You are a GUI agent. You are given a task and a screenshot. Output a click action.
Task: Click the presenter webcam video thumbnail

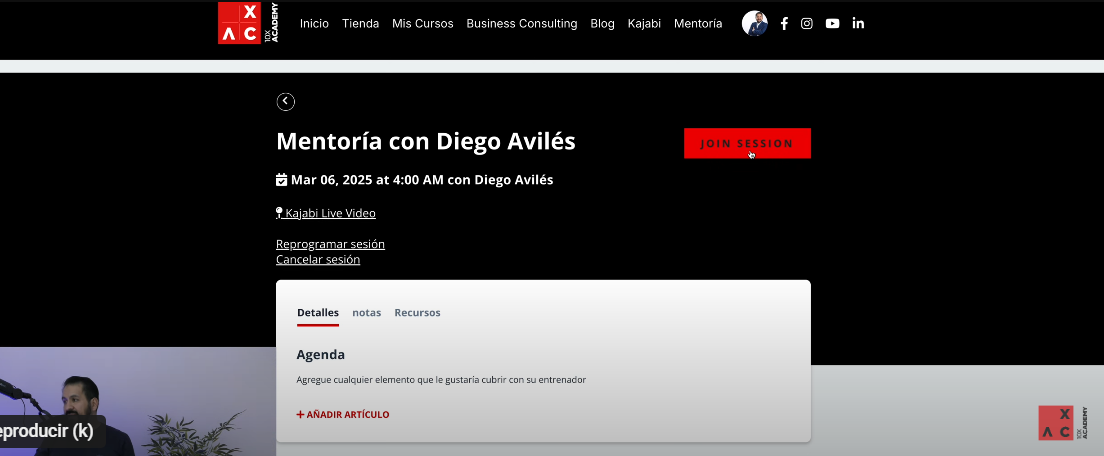click(138, 401)
